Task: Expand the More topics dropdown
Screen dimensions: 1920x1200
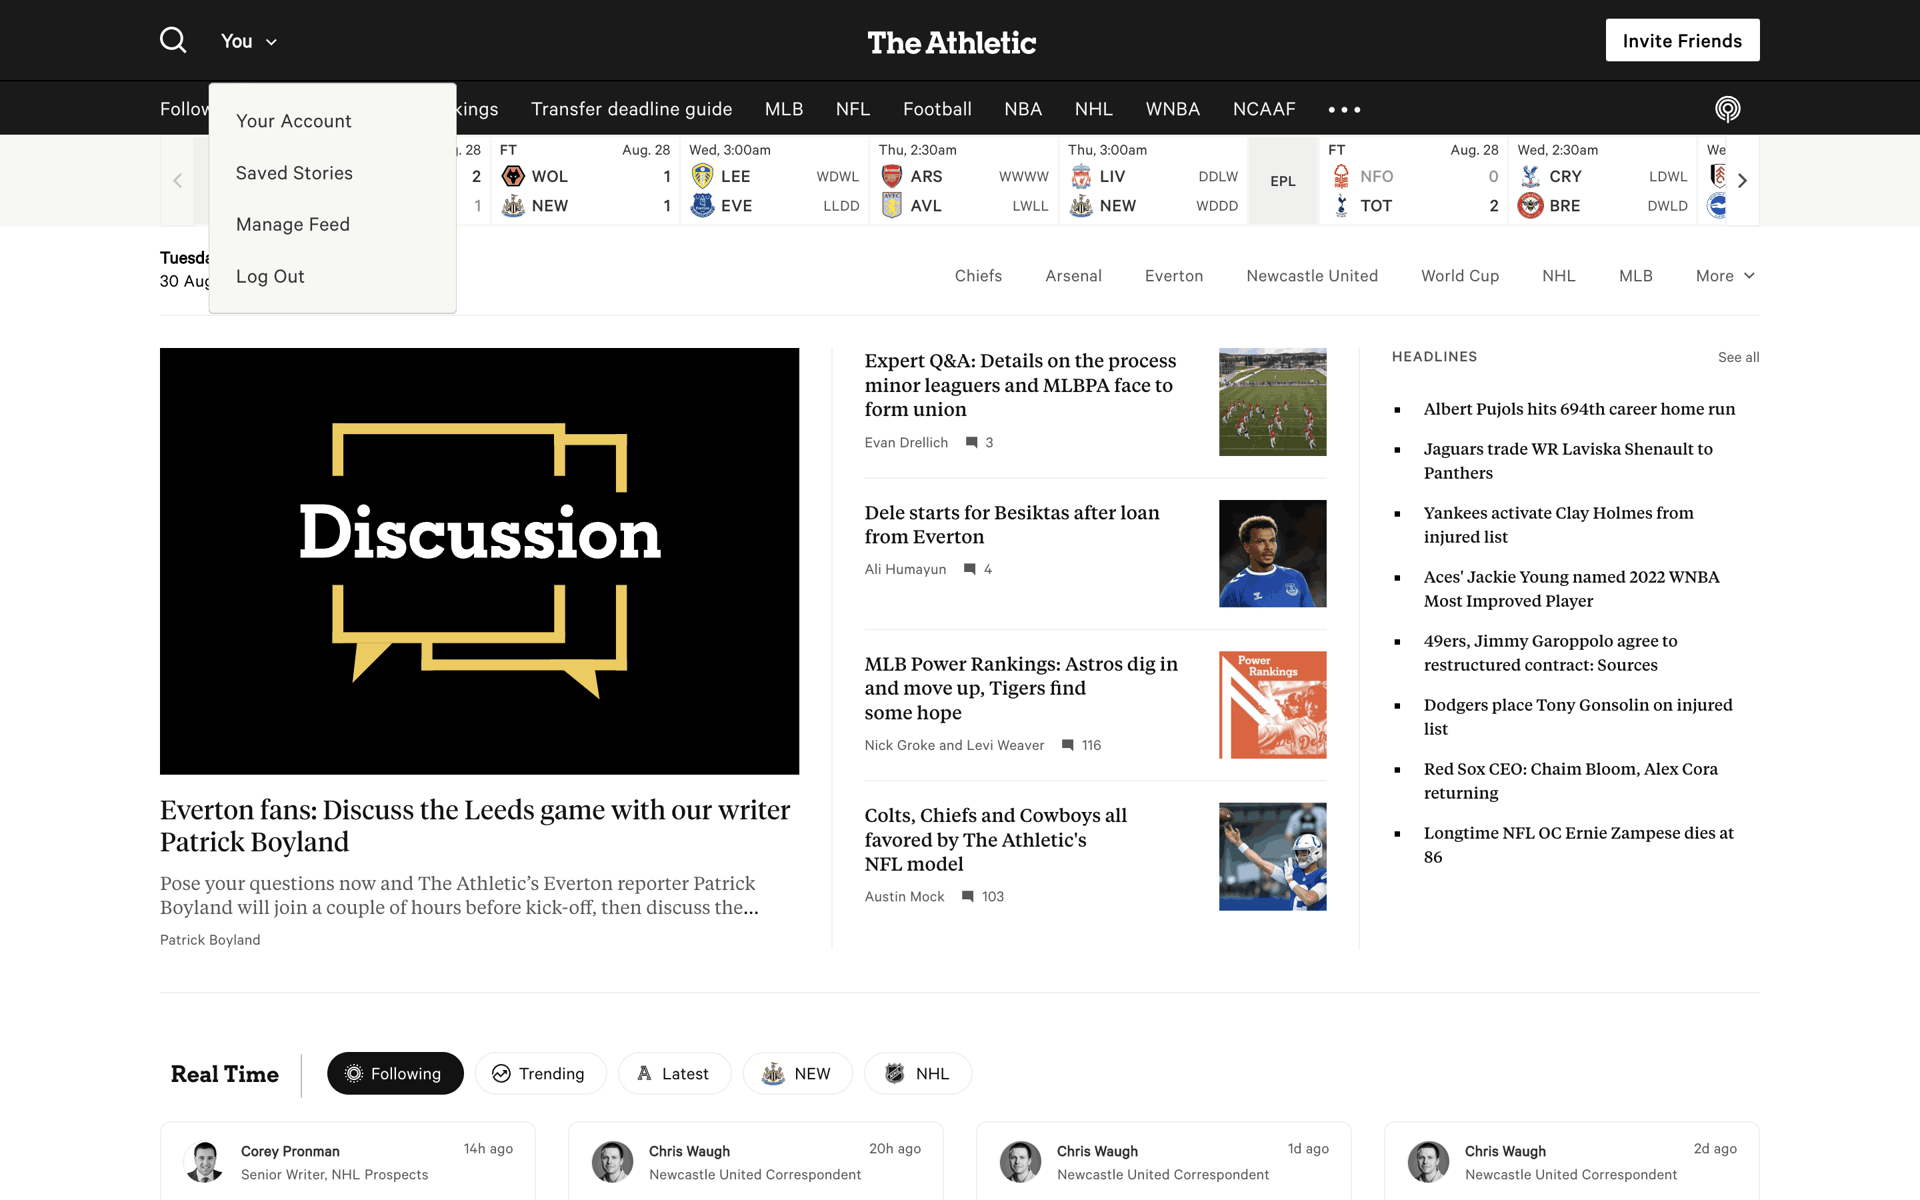Action: pyautogui.click(x=1725, y=276)
